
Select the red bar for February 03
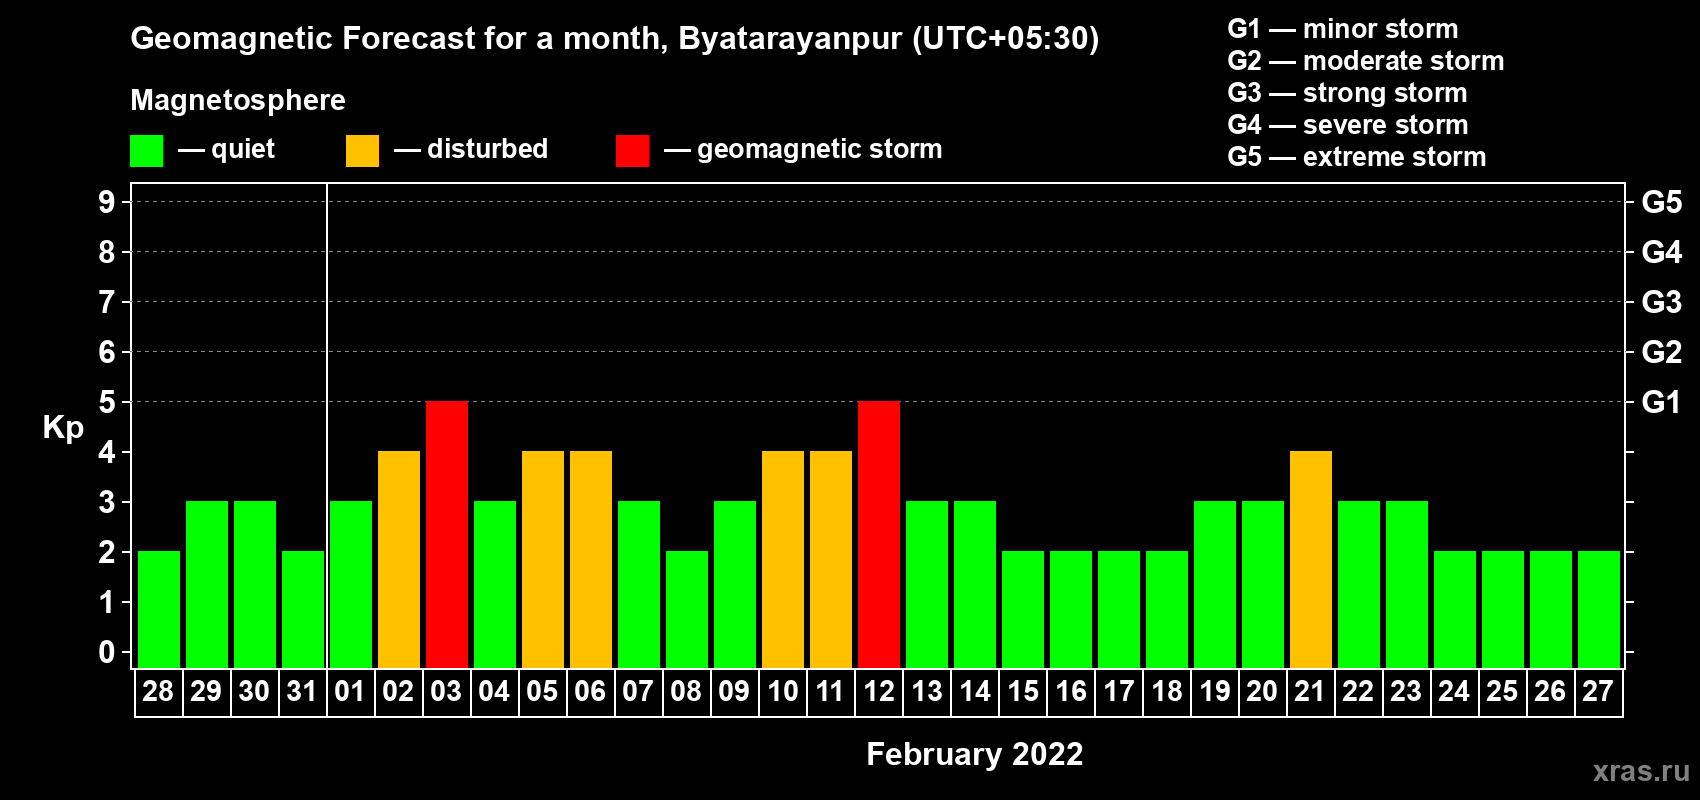447,535
